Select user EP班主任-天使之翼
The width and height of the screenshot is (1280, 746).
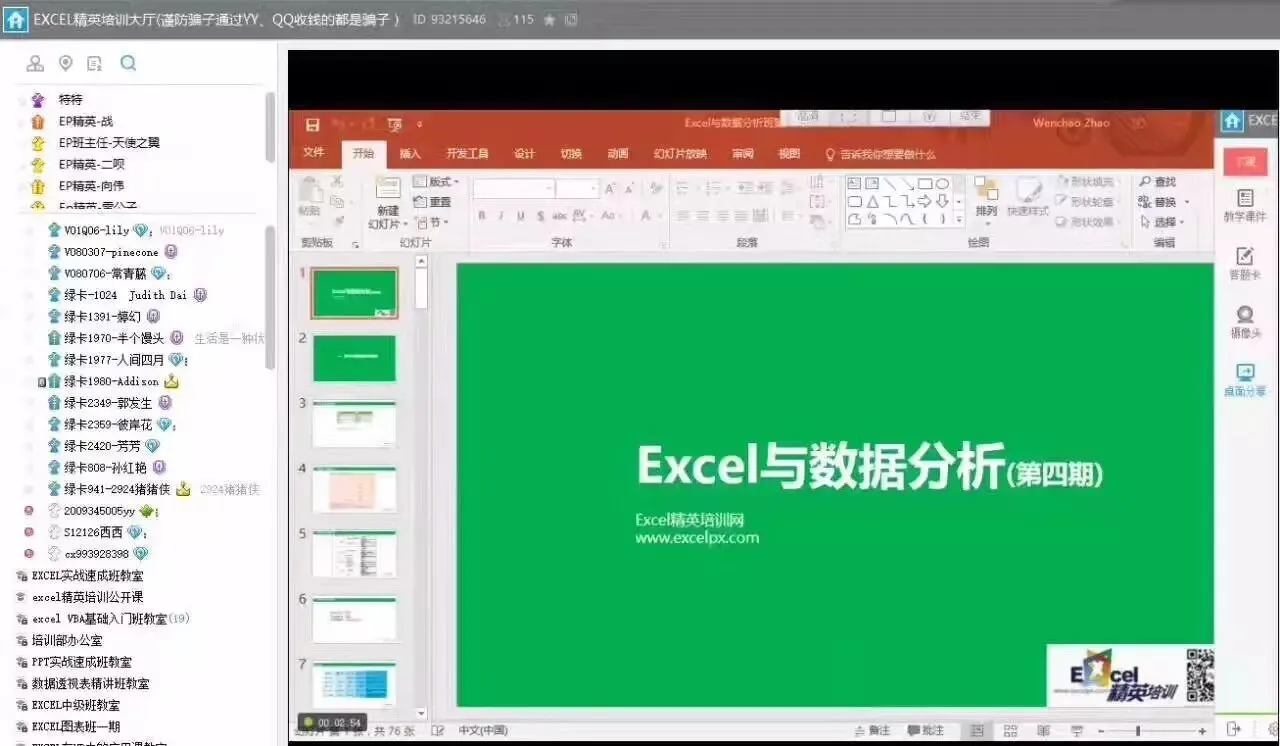[x=109, y=143]
